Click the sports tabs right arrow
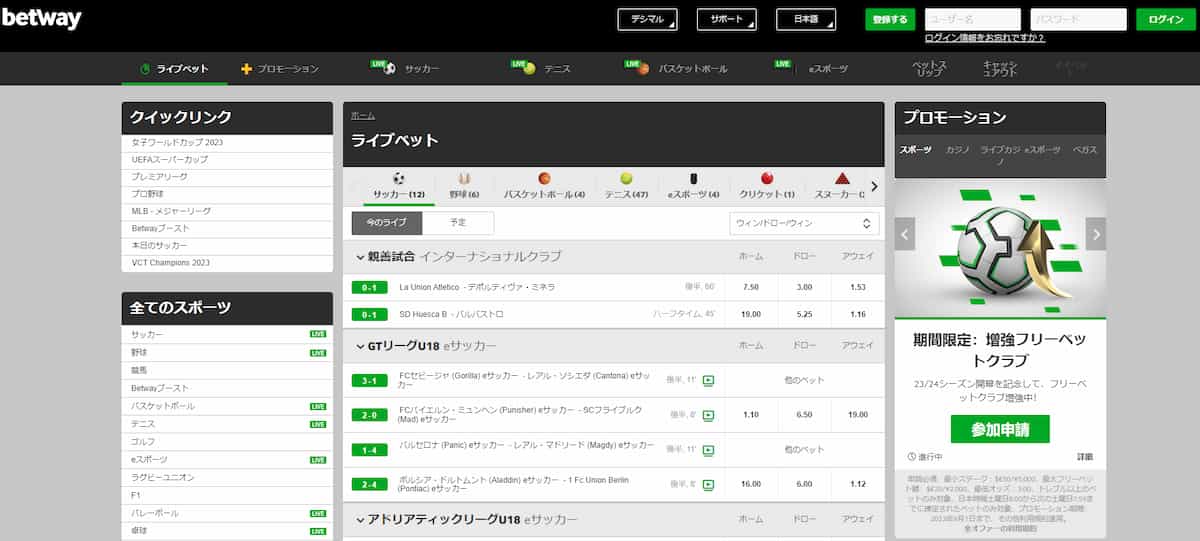1200x541 pixels. click(x=874, y=186)
